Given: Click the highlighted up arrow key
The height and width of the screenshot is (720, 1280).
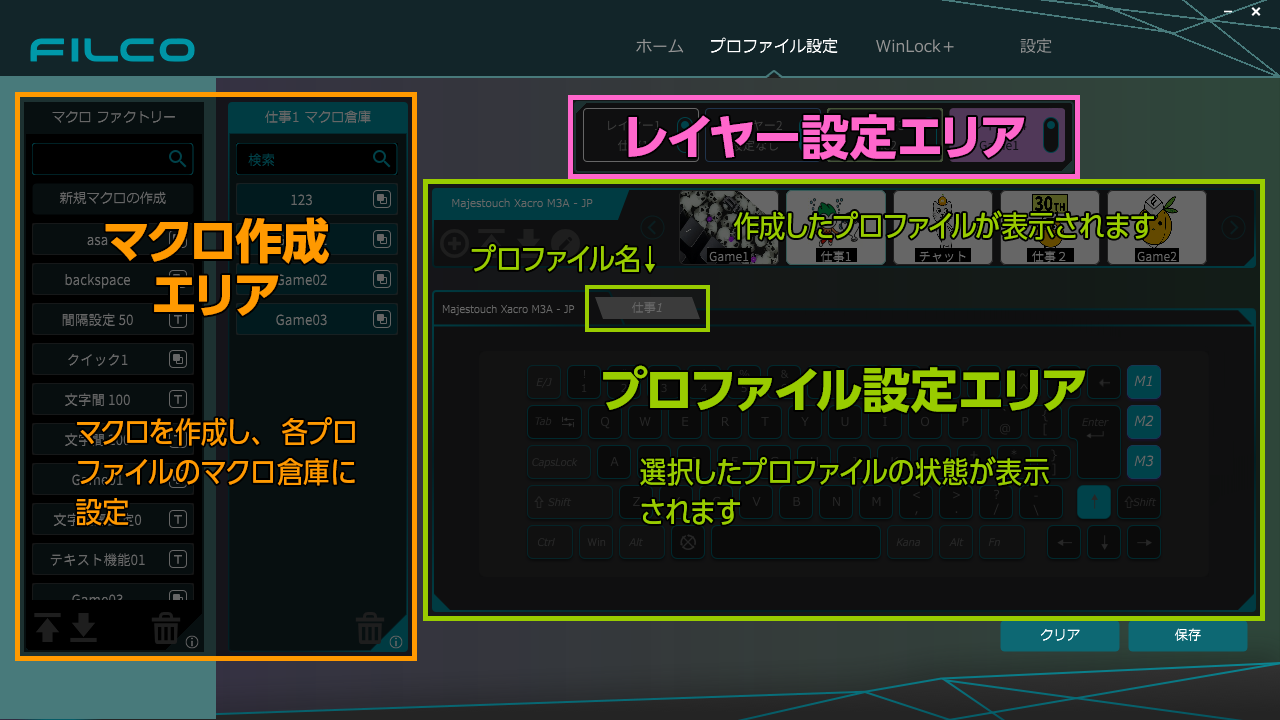Looking at the screenshot, I should pyautogui.click(x=1093, y=502).
